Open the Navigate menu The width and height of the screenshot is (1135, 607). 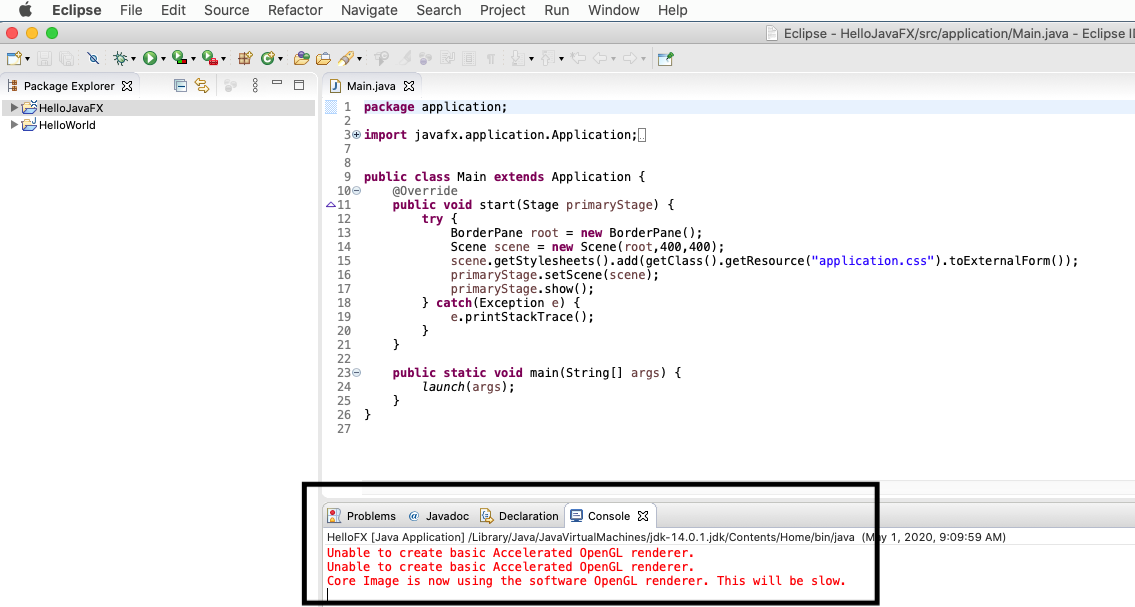coord(369,10)
